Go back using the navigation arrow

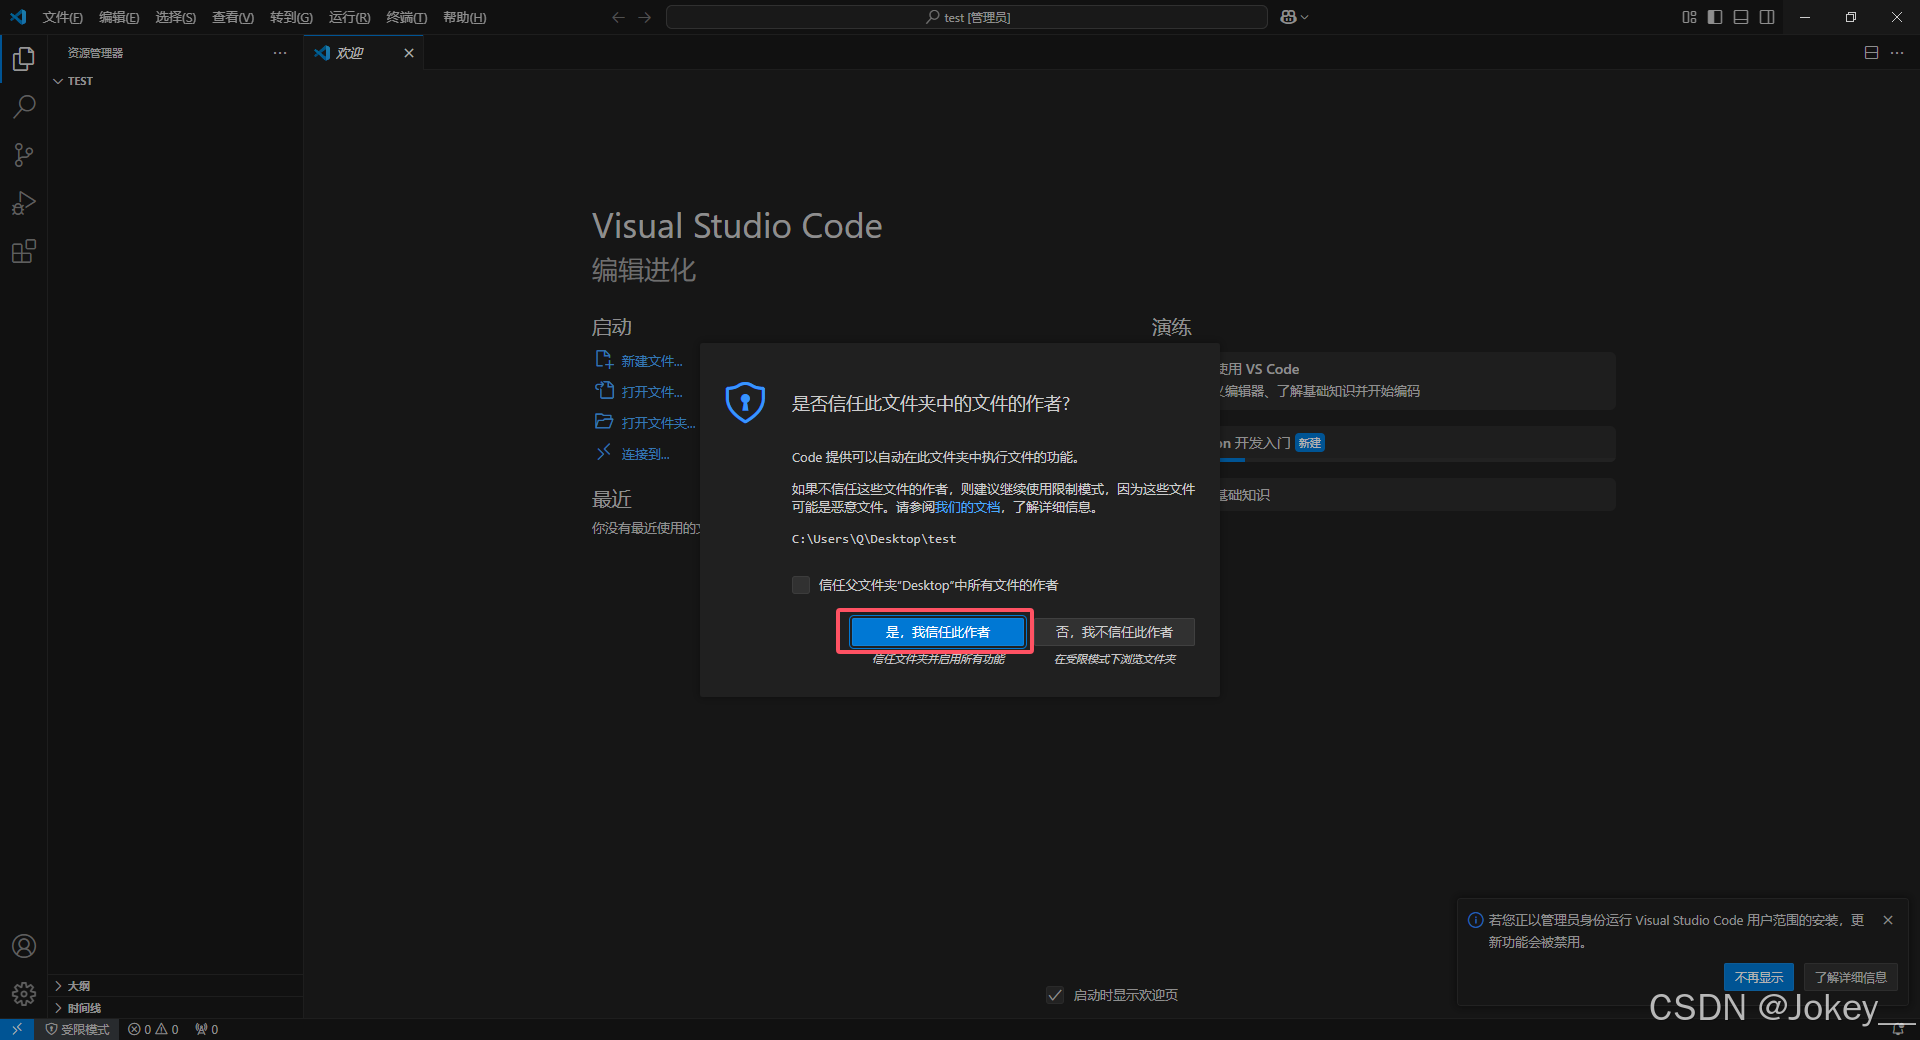point(618,17)
